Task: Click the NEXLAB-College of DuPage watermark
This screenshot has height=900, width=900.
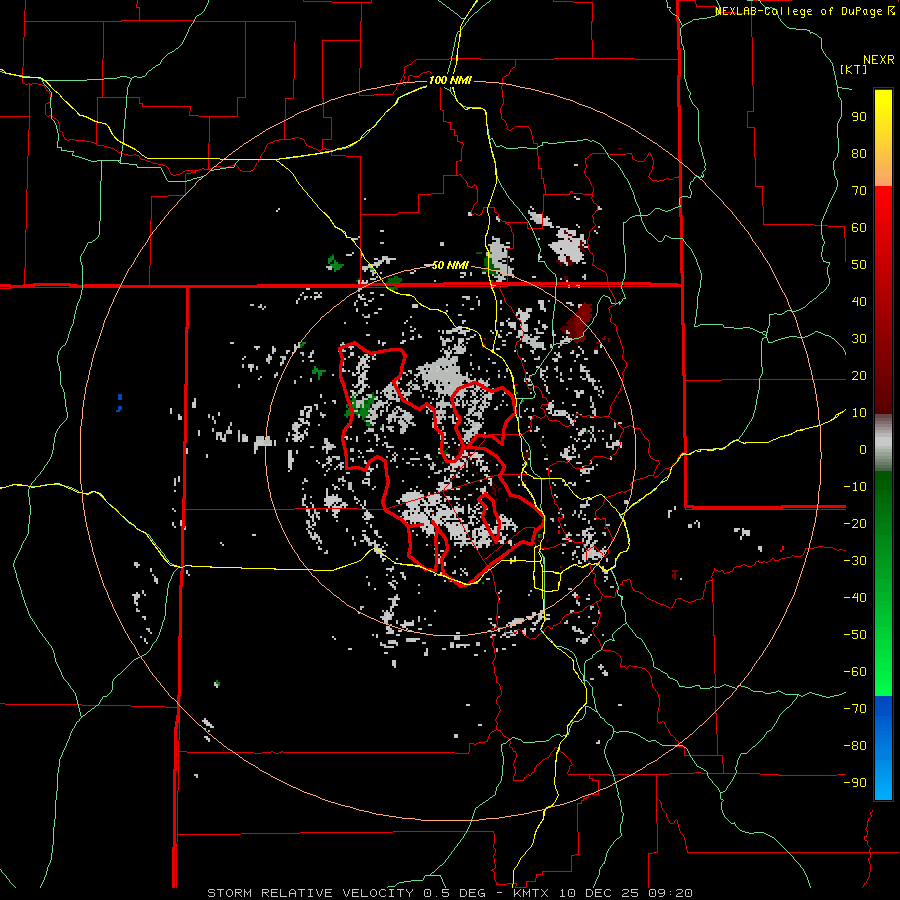Action: tap(805, 11)
